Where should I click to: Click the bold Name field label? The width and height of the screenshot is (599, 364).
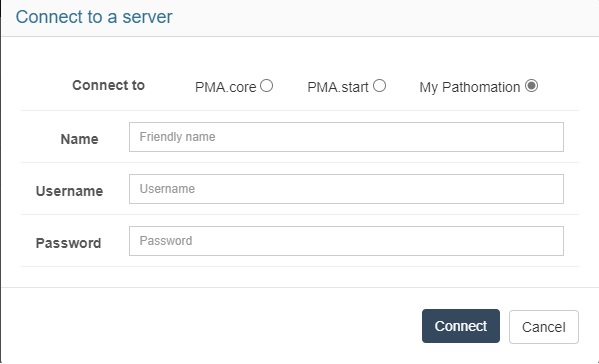pyautogui.click(x=79, y=139)
